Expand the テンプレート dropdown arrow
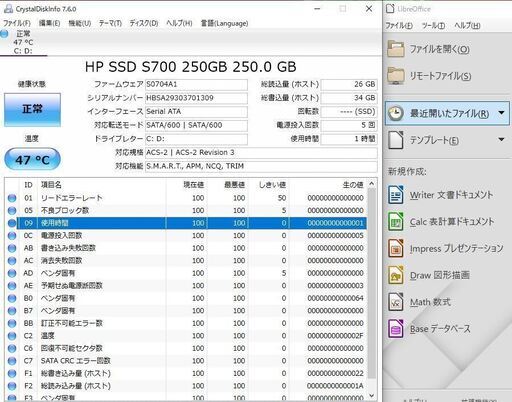Viewport: 512px width, 402px height. pyautogui.click(x=501, y=139)
